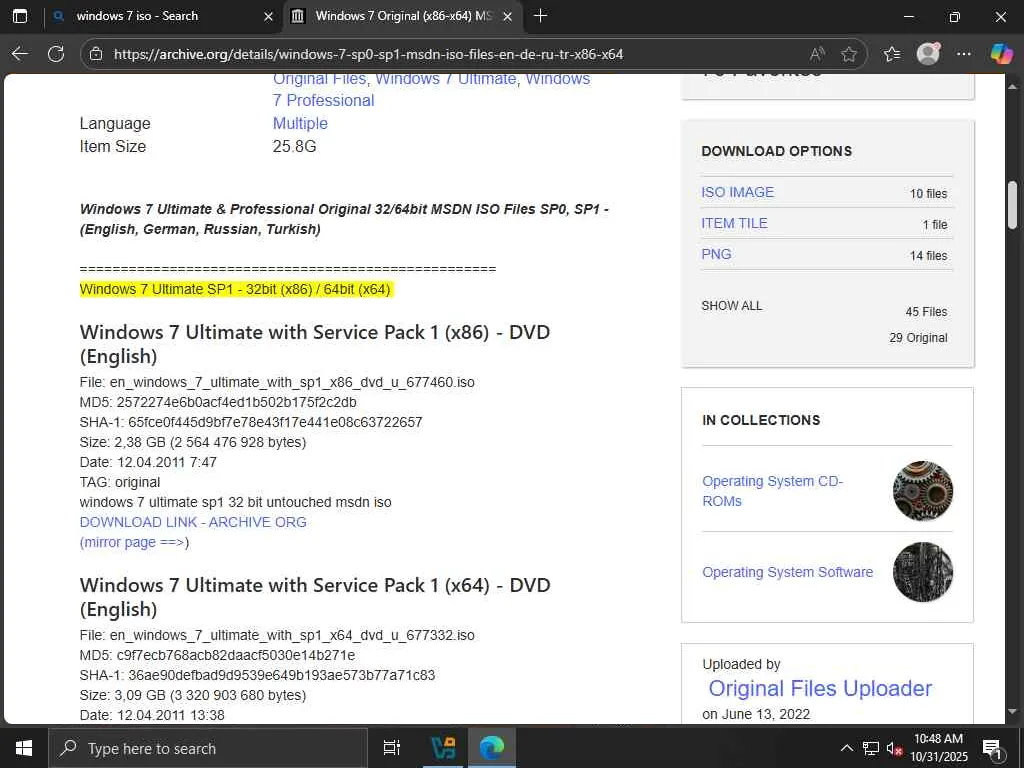The image size is (1024, 768).
Task: Reload the page with the refresh icon
Action: coord(56,54)
